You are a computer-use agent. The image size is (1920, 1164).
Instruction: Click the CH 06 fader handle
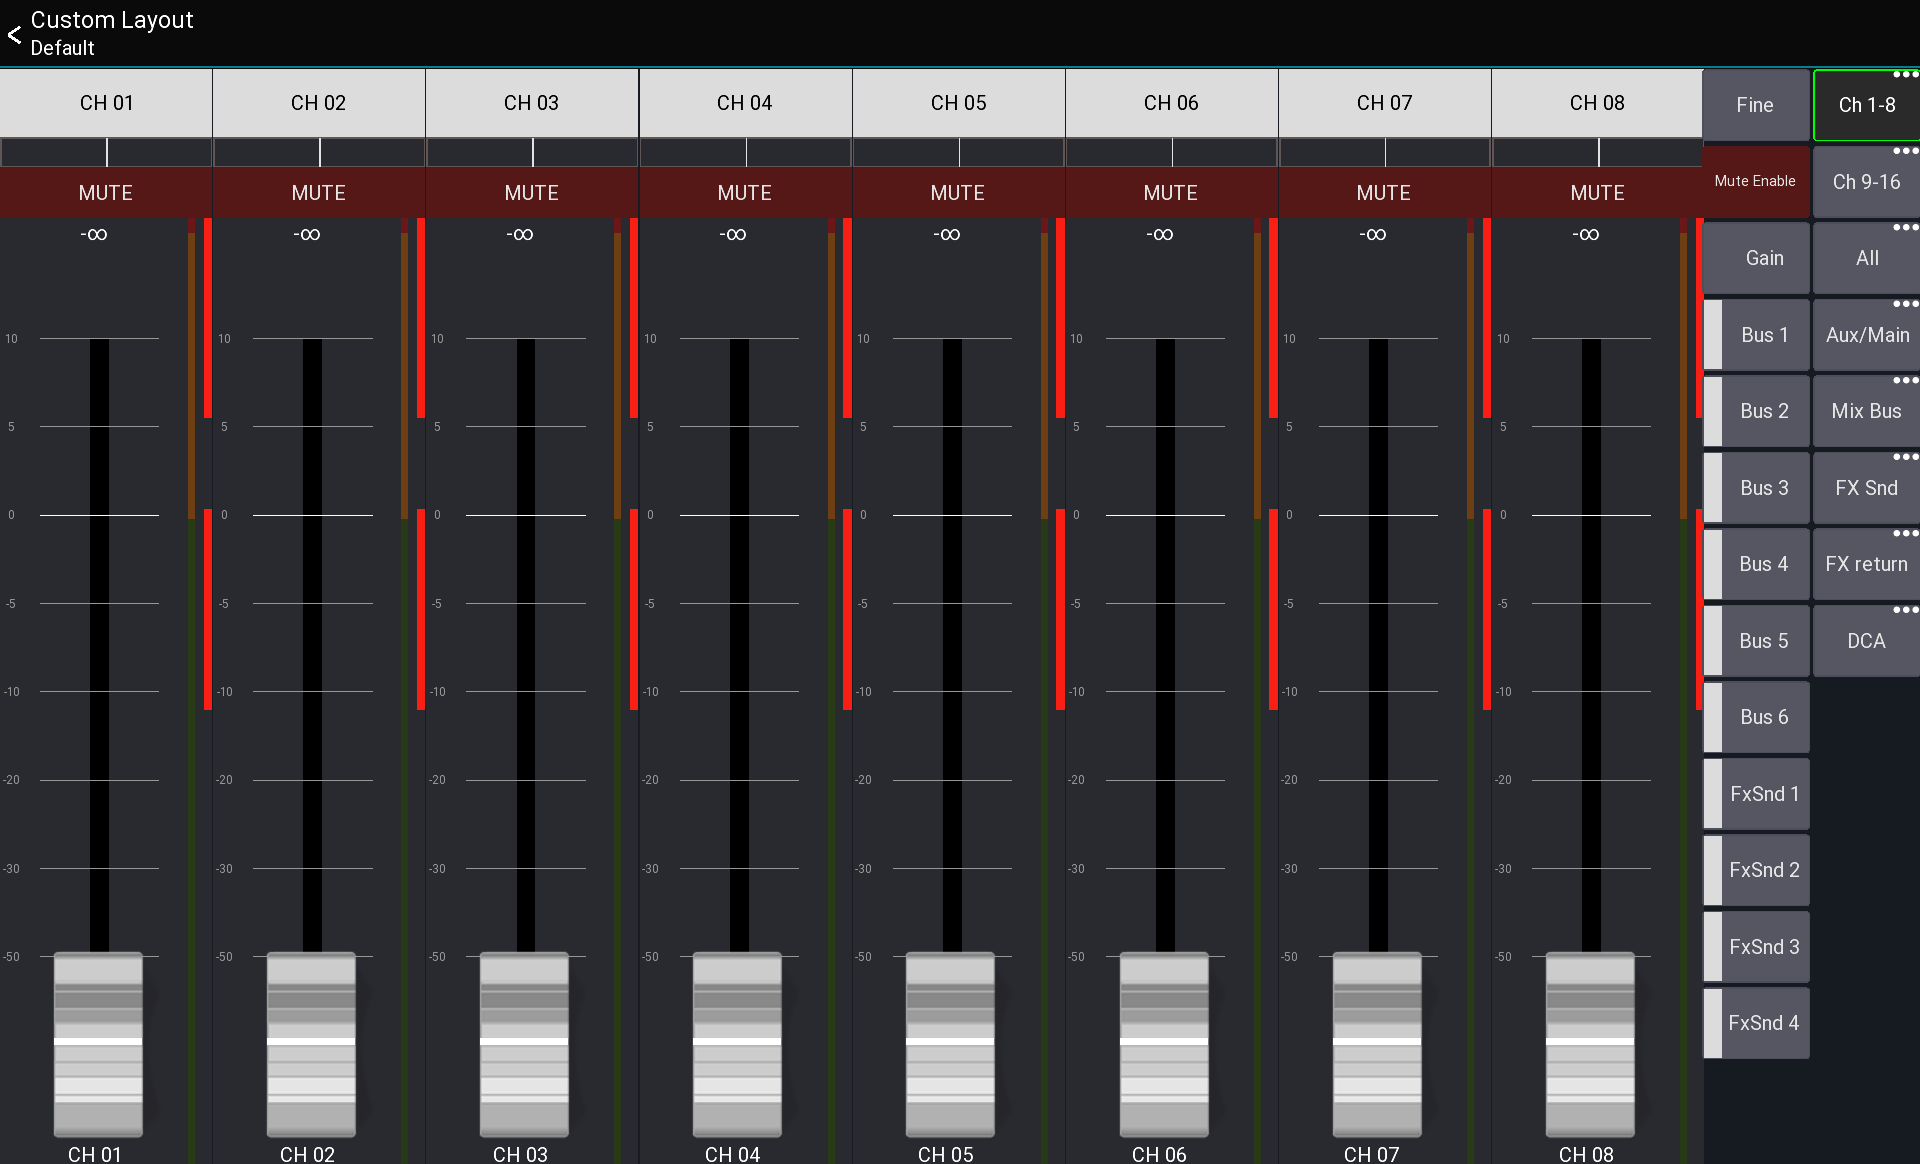coord(1163,1046)
